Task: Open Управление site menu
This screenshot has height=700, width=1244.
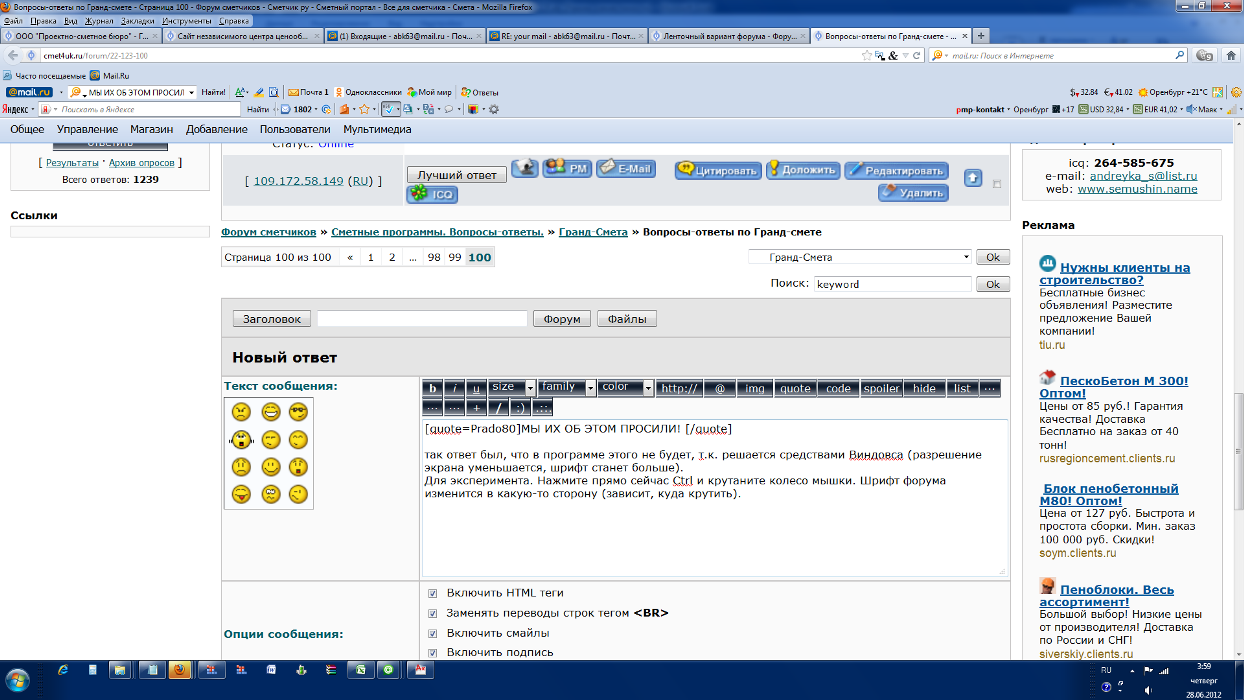Action: pyautogui.click(x=88, y=129)
